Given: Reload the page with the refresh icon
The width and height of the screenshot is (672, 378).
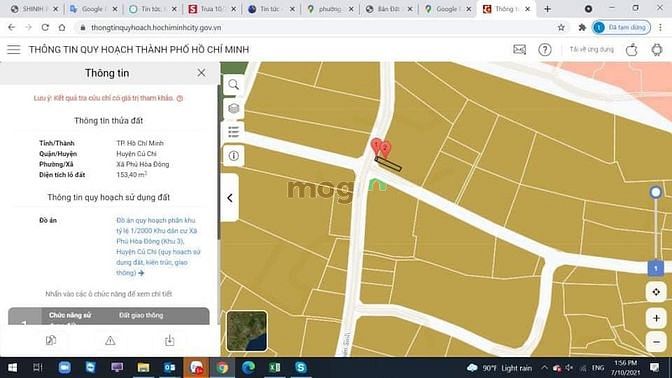Looking at the screenshot, I should (x=45, y=27).
